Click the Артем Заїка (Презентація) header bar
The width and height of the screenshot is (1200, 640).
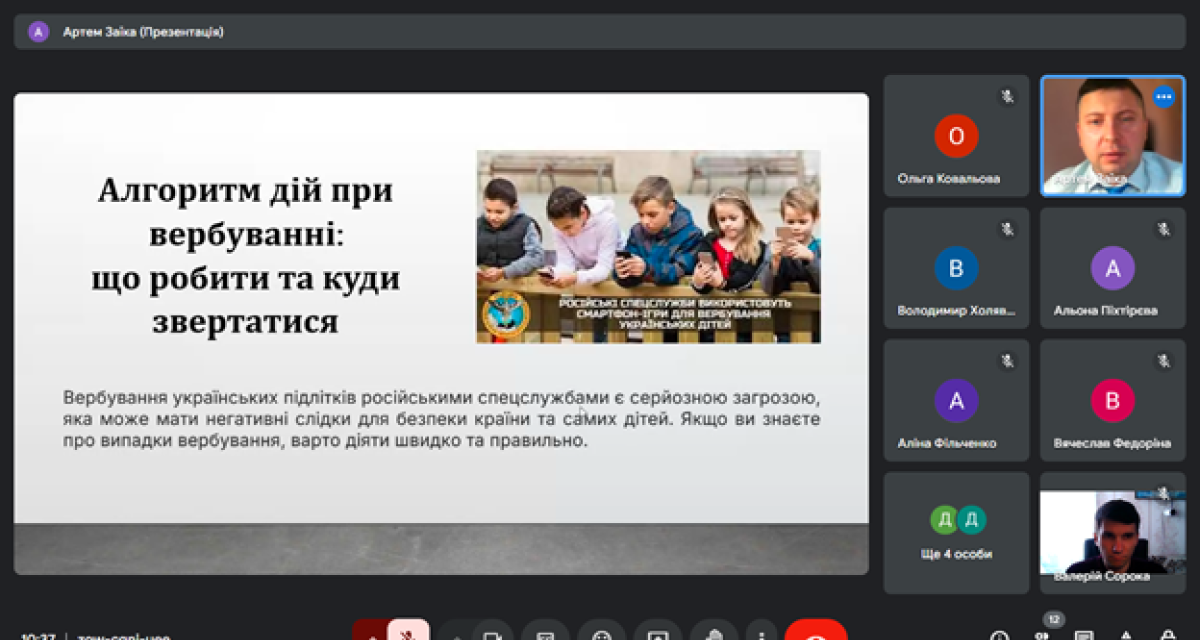click(600, 31)
